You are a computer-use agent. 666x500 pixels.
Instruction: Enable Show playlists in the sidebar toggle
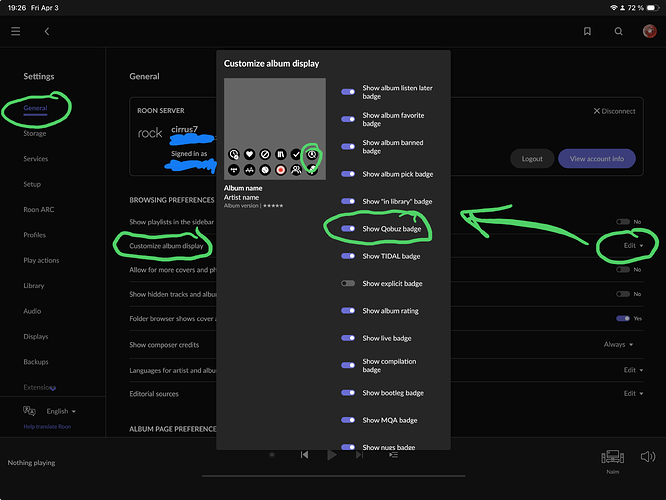point(623,222)
